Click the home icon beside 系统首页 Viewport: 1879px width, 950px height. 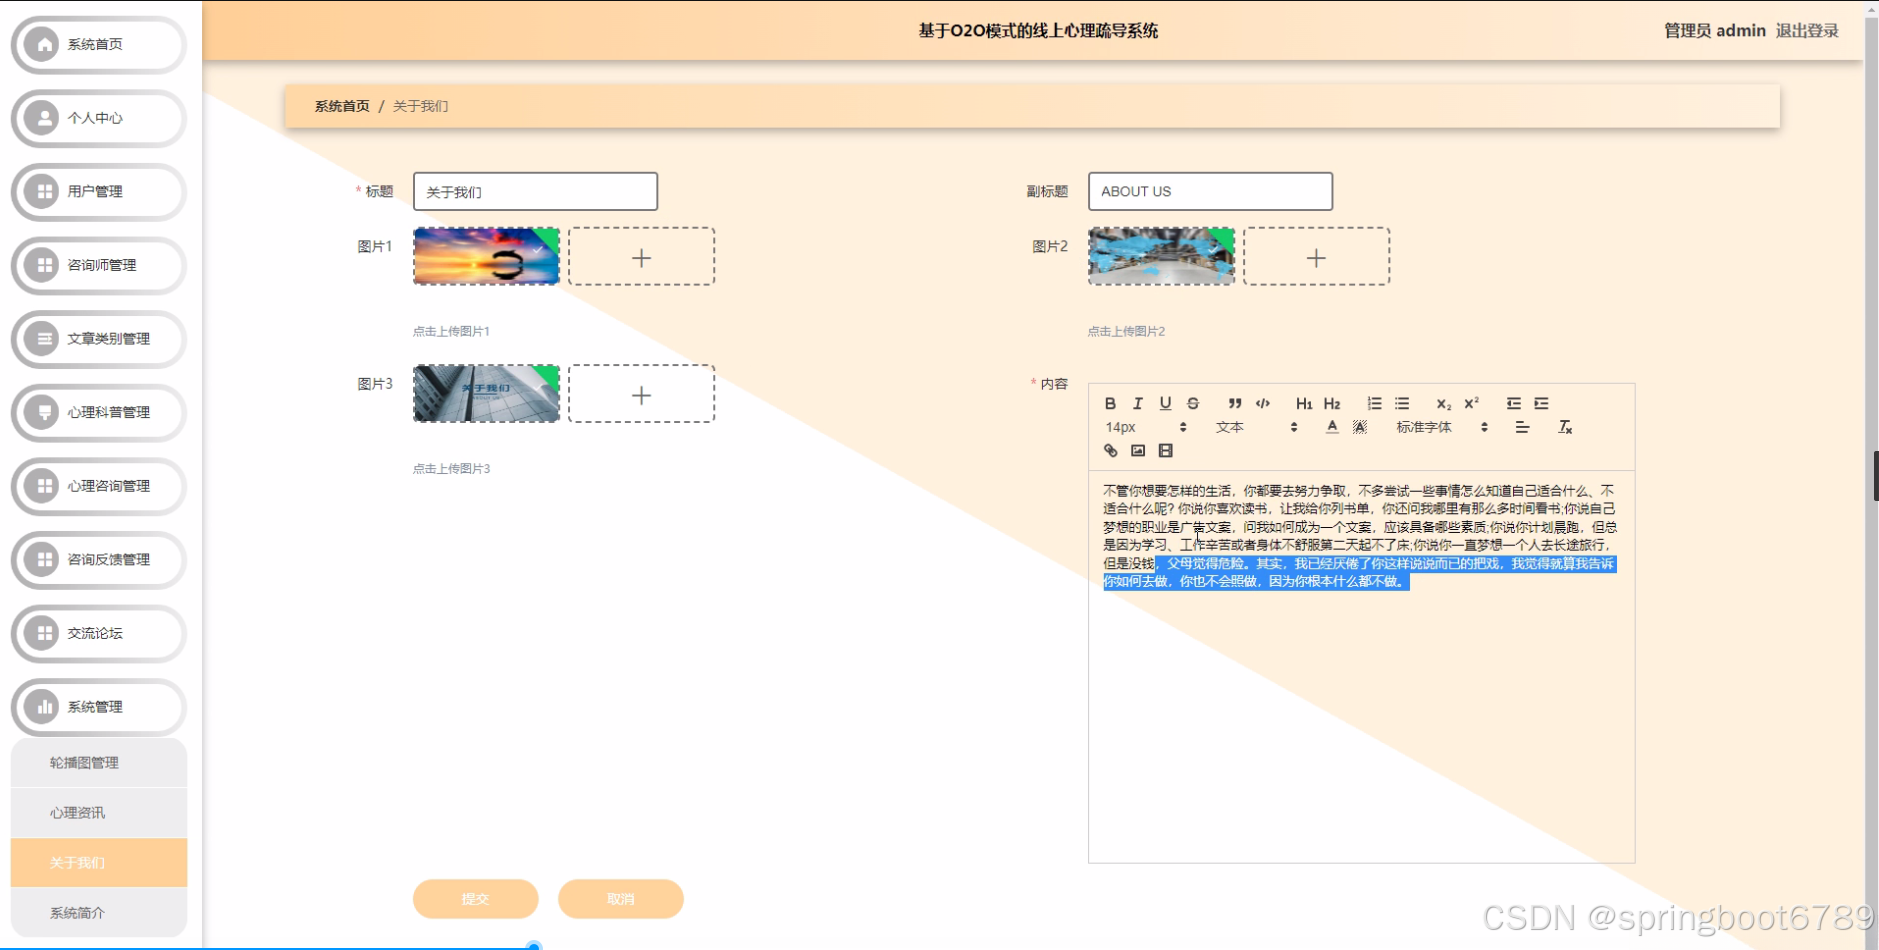(x=42, y=44)
